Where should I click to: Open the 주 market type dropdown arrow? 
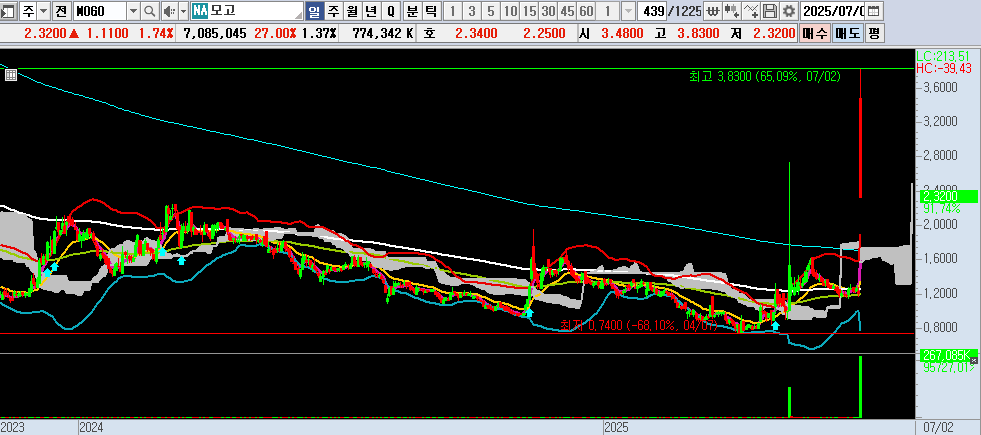[x=43, y=11]
